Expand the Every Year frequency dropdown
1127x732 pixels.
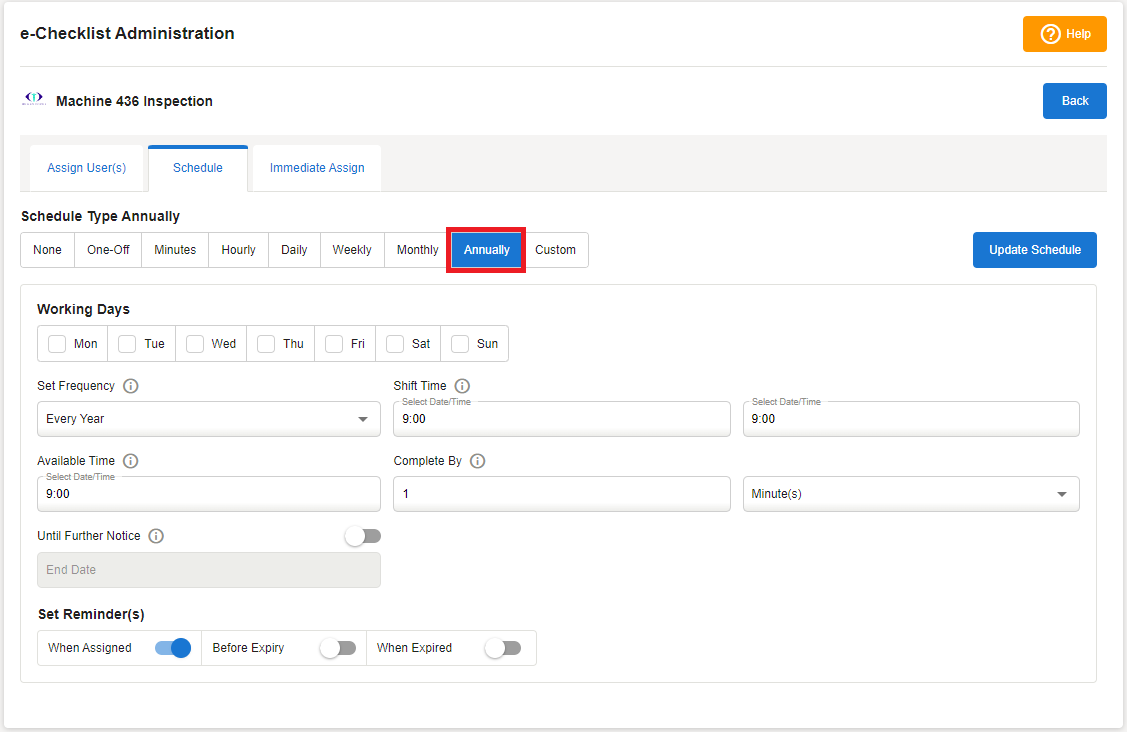tap(208, 419)
